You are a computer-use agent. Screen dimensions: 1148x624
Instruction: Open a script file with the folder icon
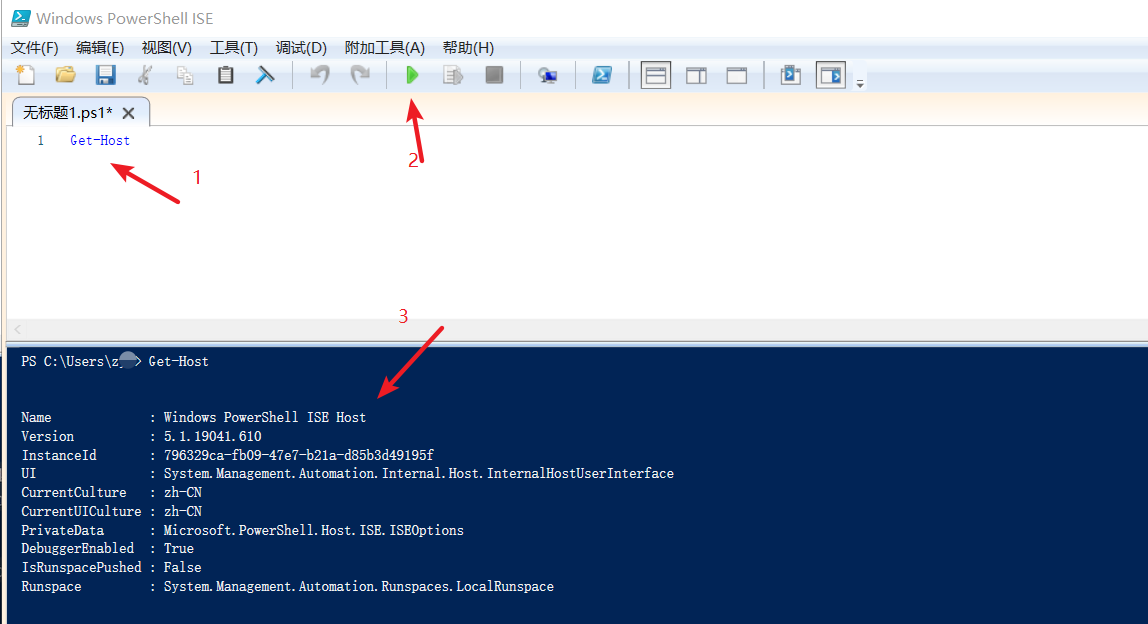point(65,75)
